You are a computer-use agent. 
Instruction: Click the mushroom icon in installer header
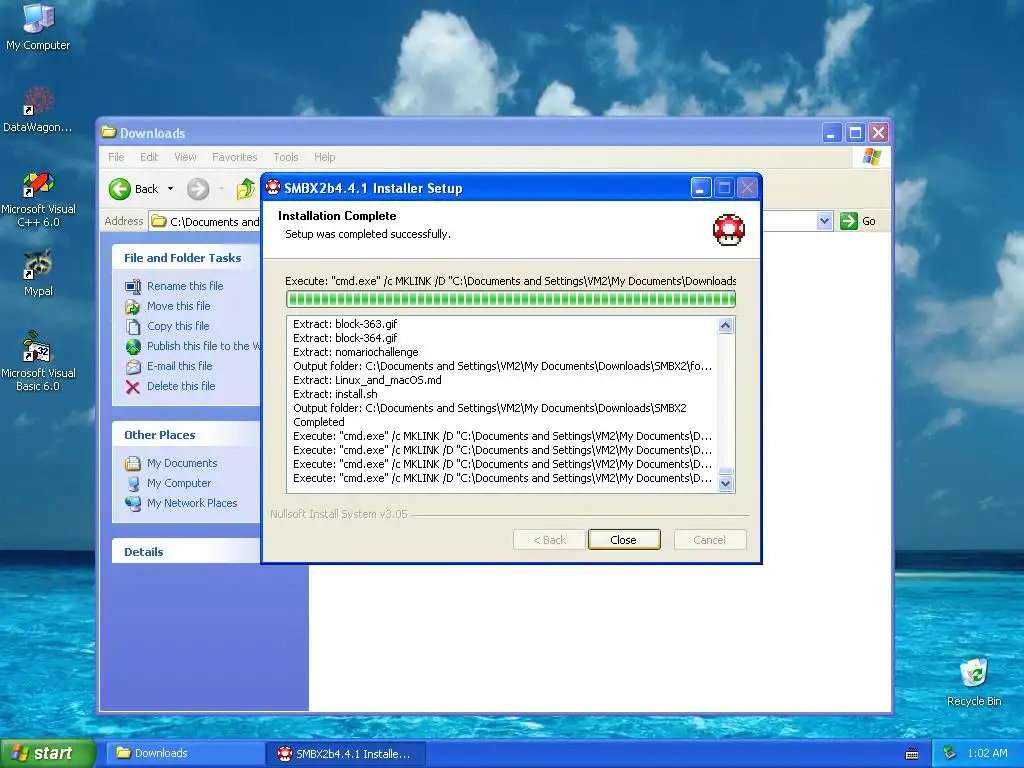pyautogui.click(x=729, y=230)
